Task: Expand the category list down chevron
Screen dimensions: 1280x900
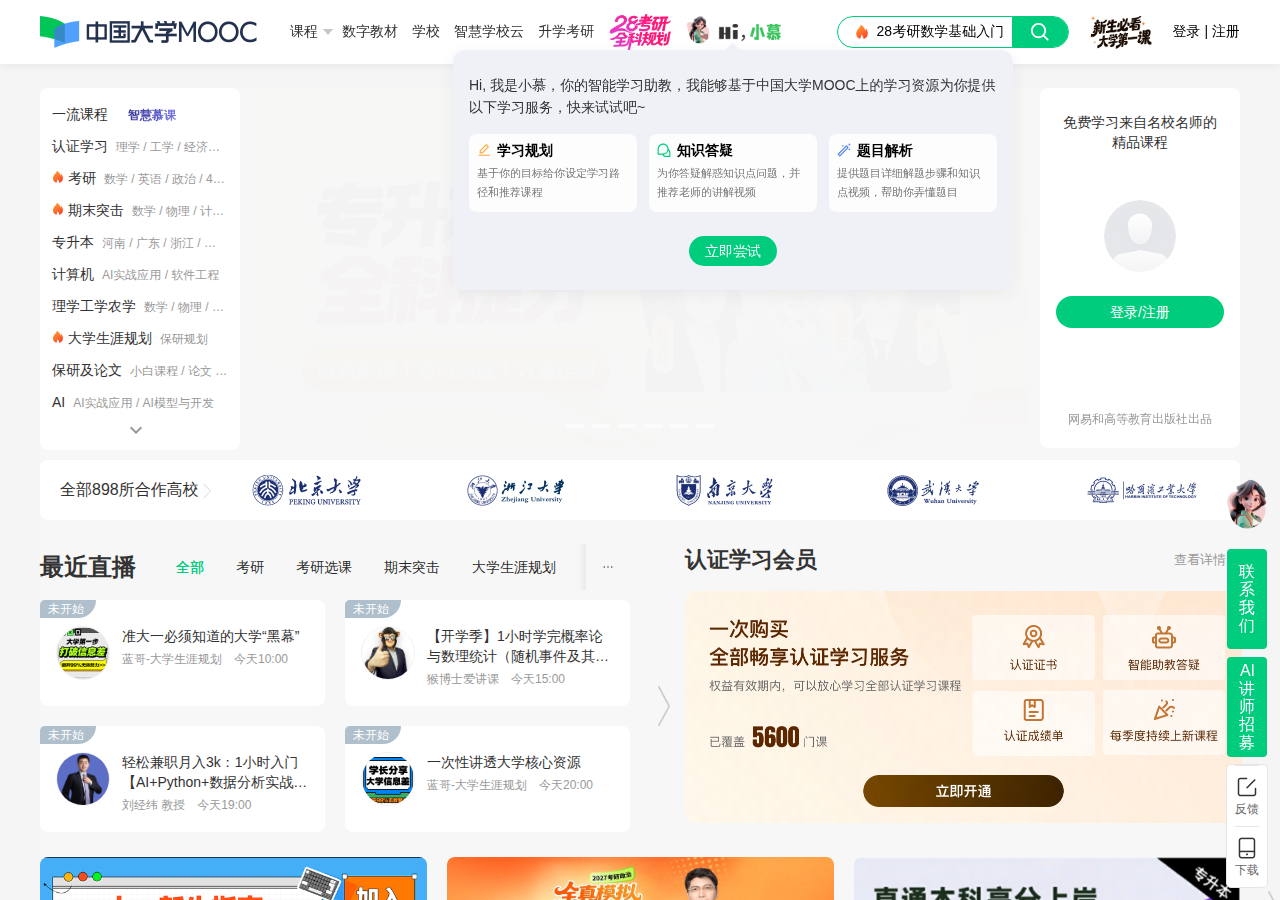Action: tap(136, 430)
